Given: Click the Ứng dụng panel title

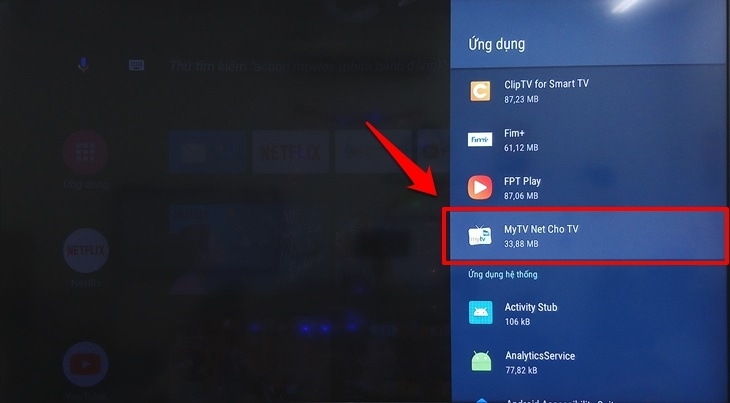Looking at the screenshot, I should coord(496,44).
